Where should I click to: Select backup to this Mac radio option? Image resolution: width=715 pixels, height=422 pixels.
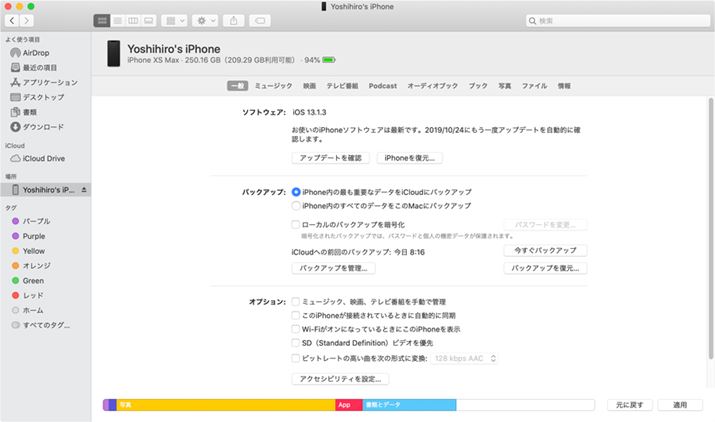[x=296, y=206]
